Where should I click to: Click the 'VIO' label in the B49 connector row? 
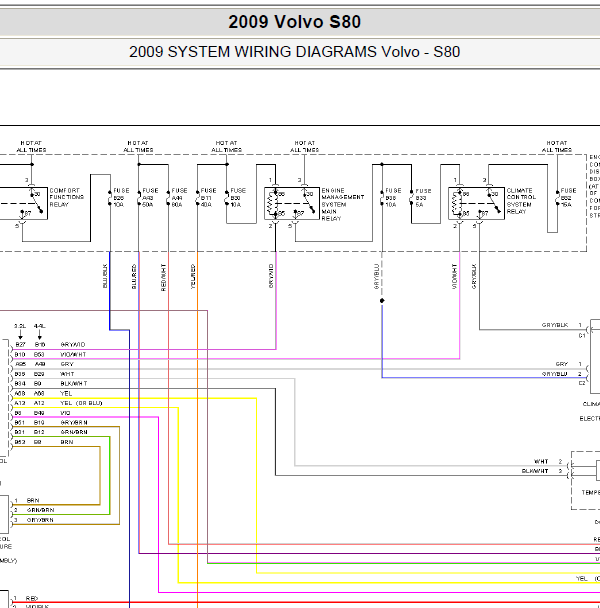(66, 413)
